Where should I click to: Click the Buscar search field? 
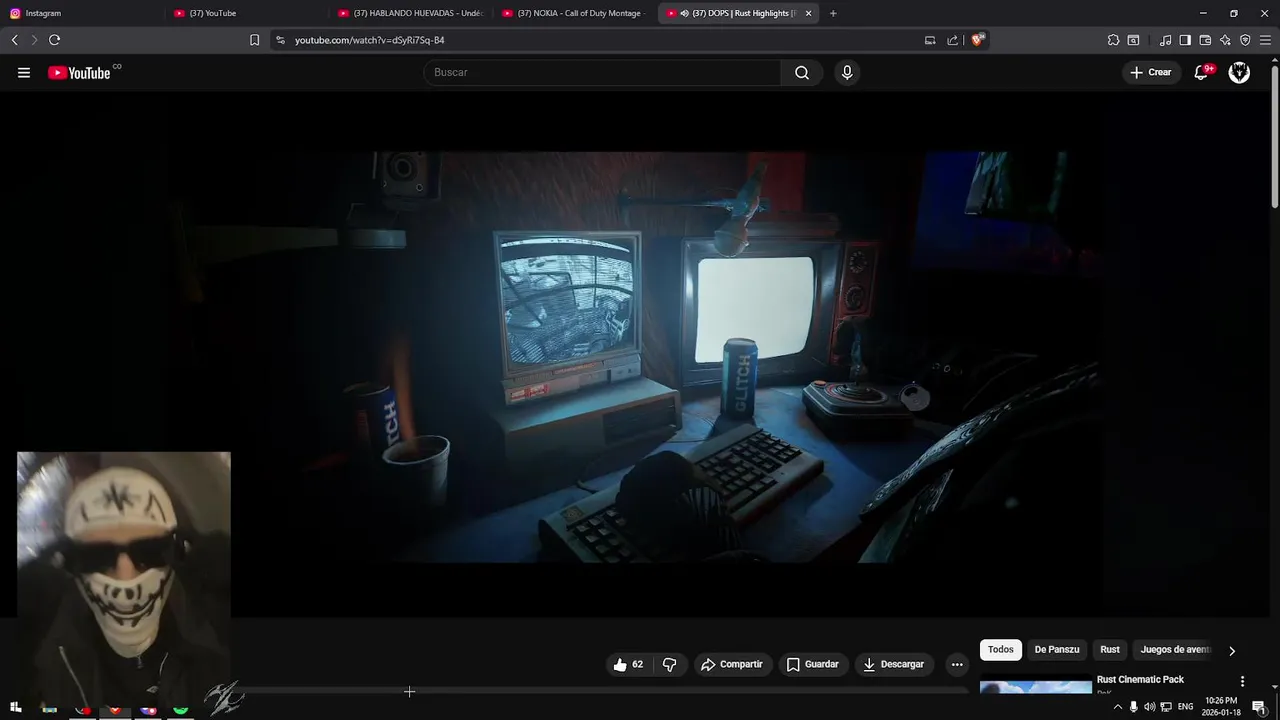pos(603,72)
